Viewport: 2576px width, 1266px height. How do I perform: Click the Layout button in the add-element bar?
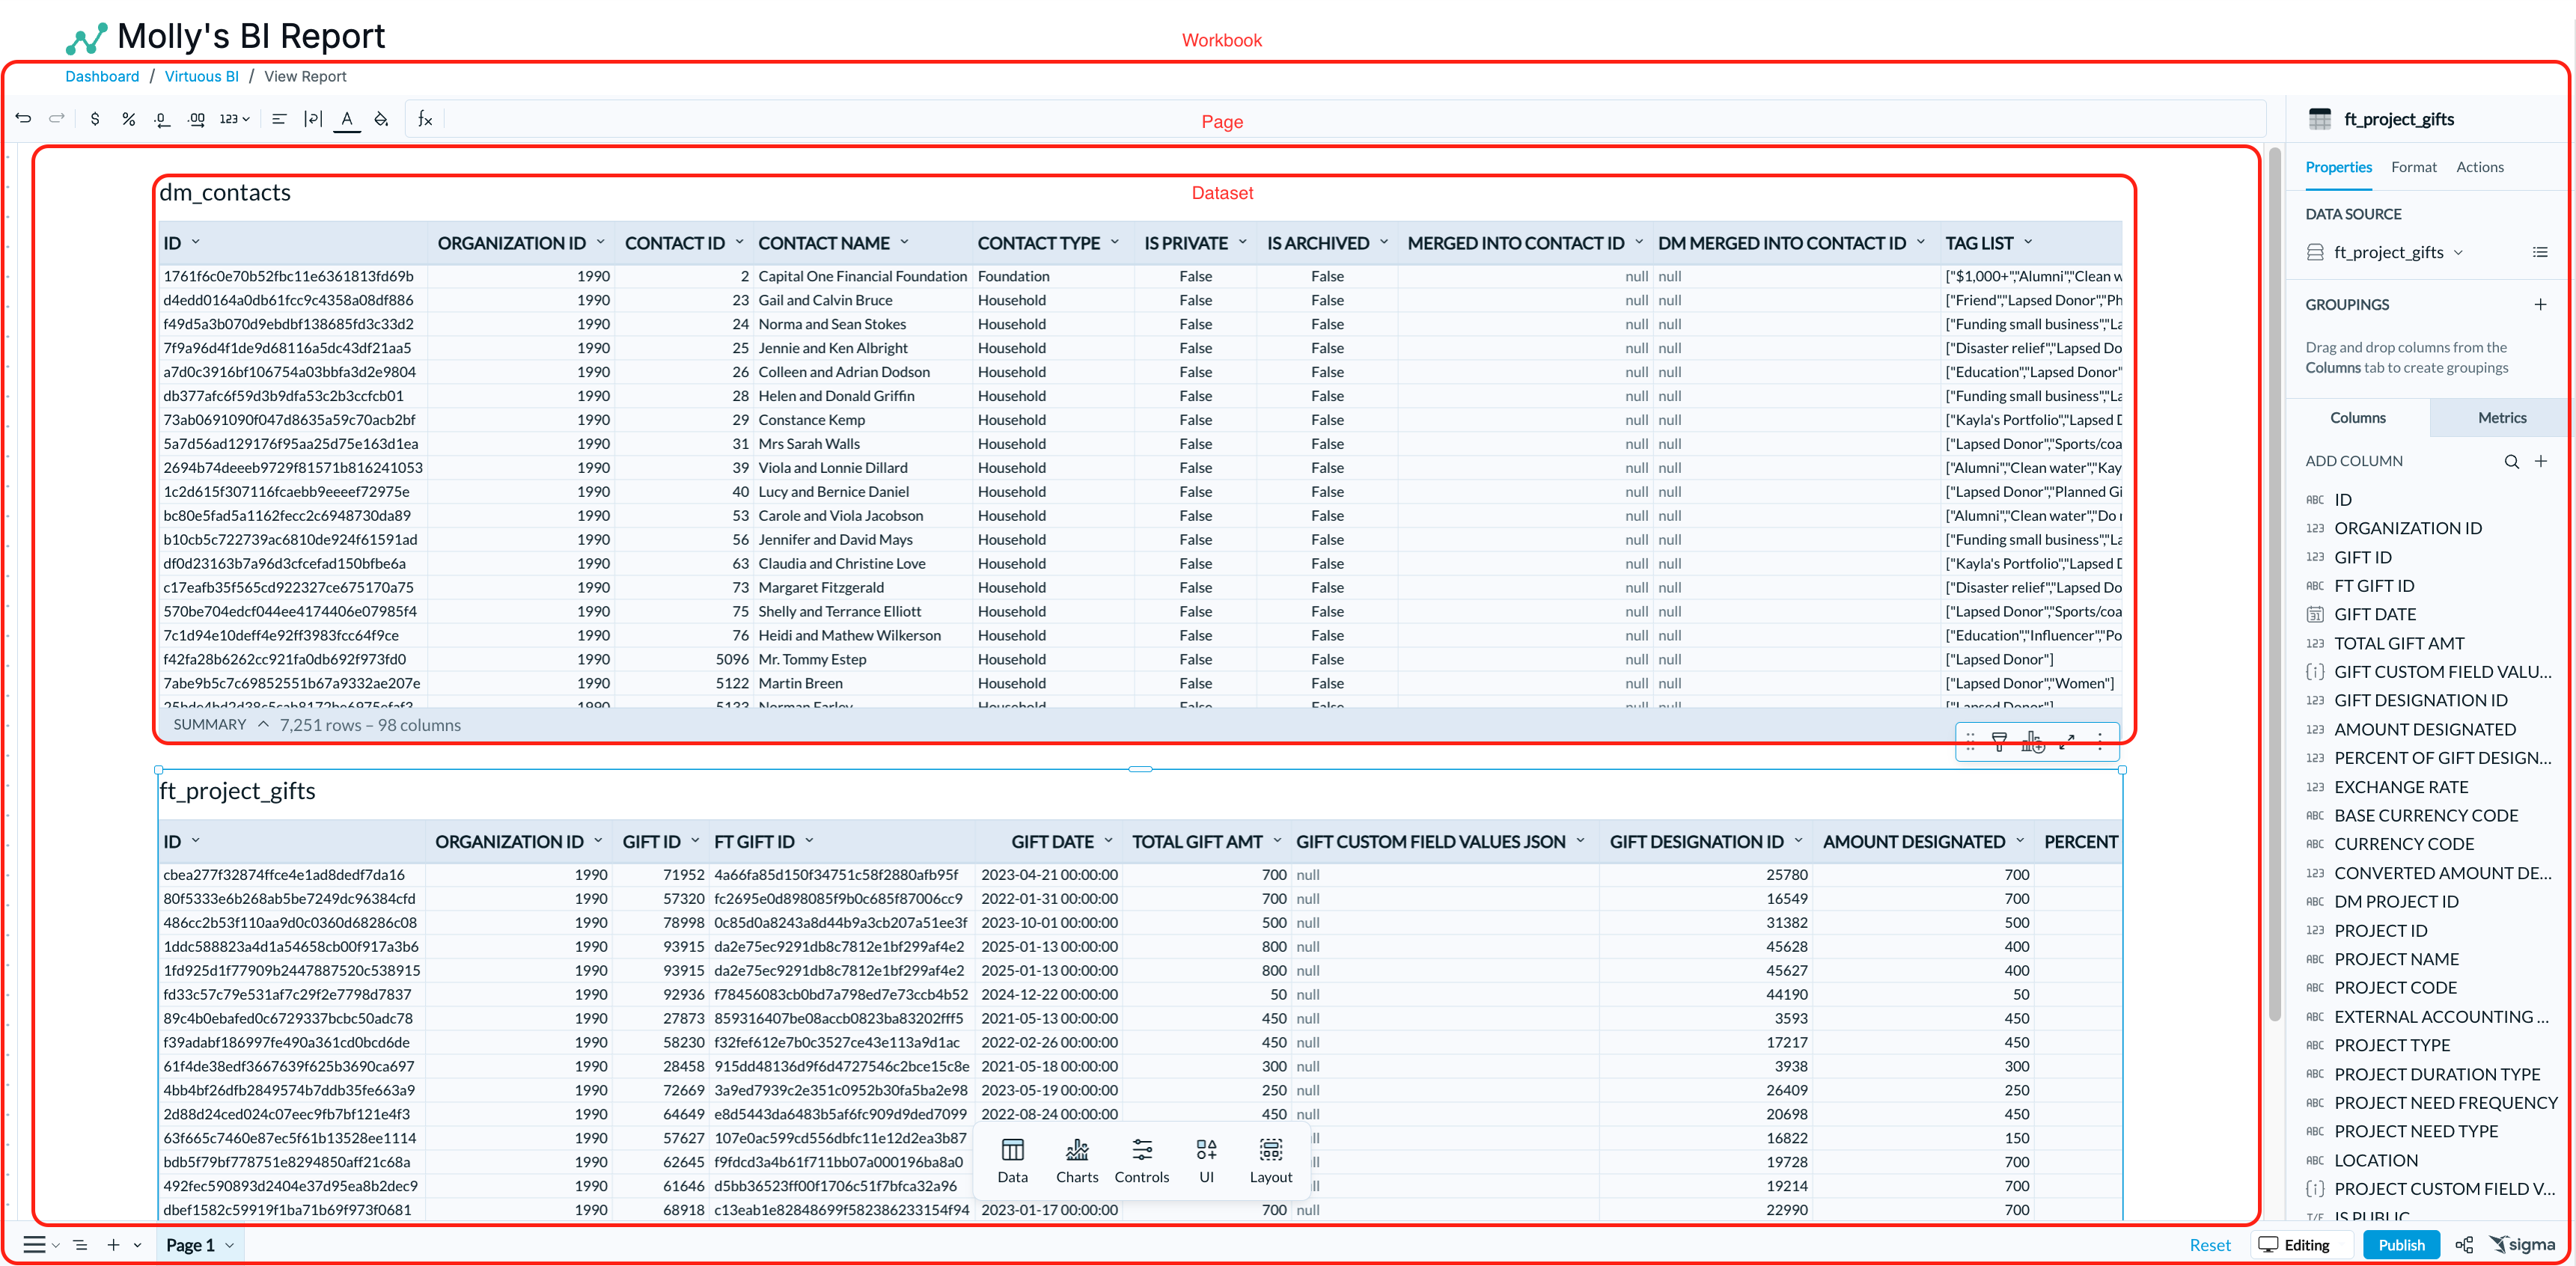tap(1270, 1161)
